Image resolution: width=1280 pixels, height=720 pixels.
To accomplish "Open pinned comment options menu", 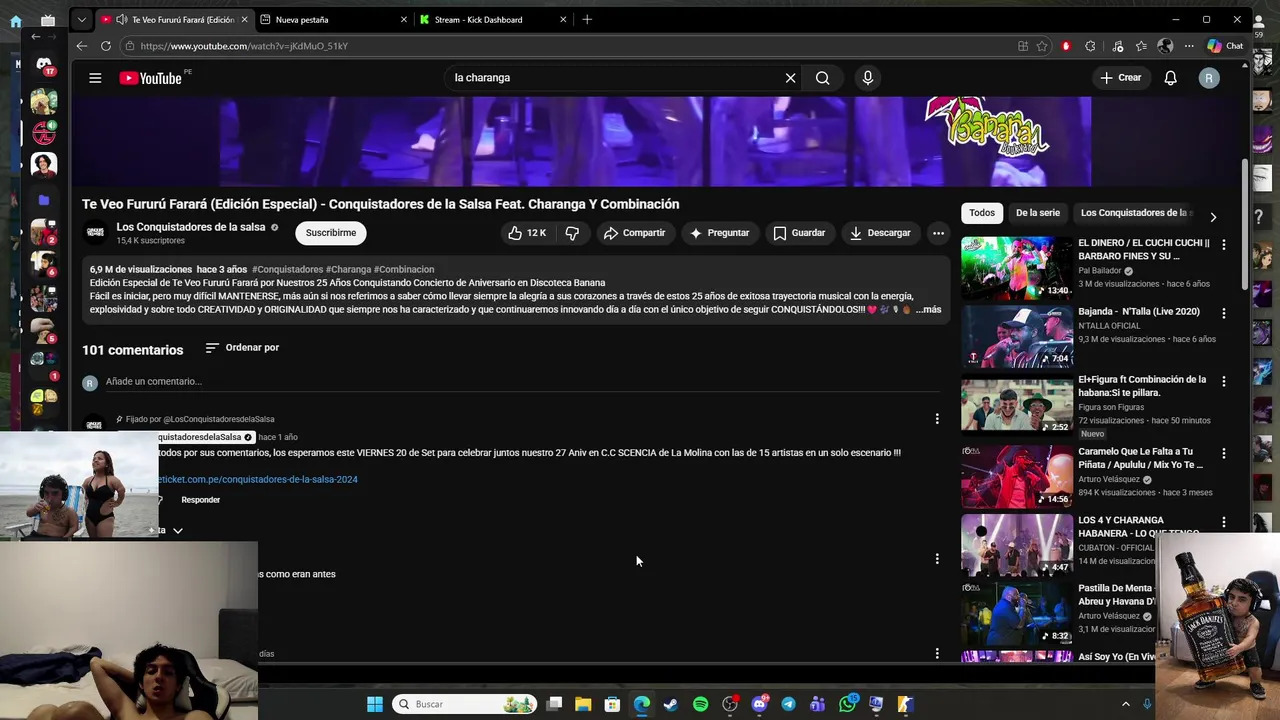I will tap(937, 419).
